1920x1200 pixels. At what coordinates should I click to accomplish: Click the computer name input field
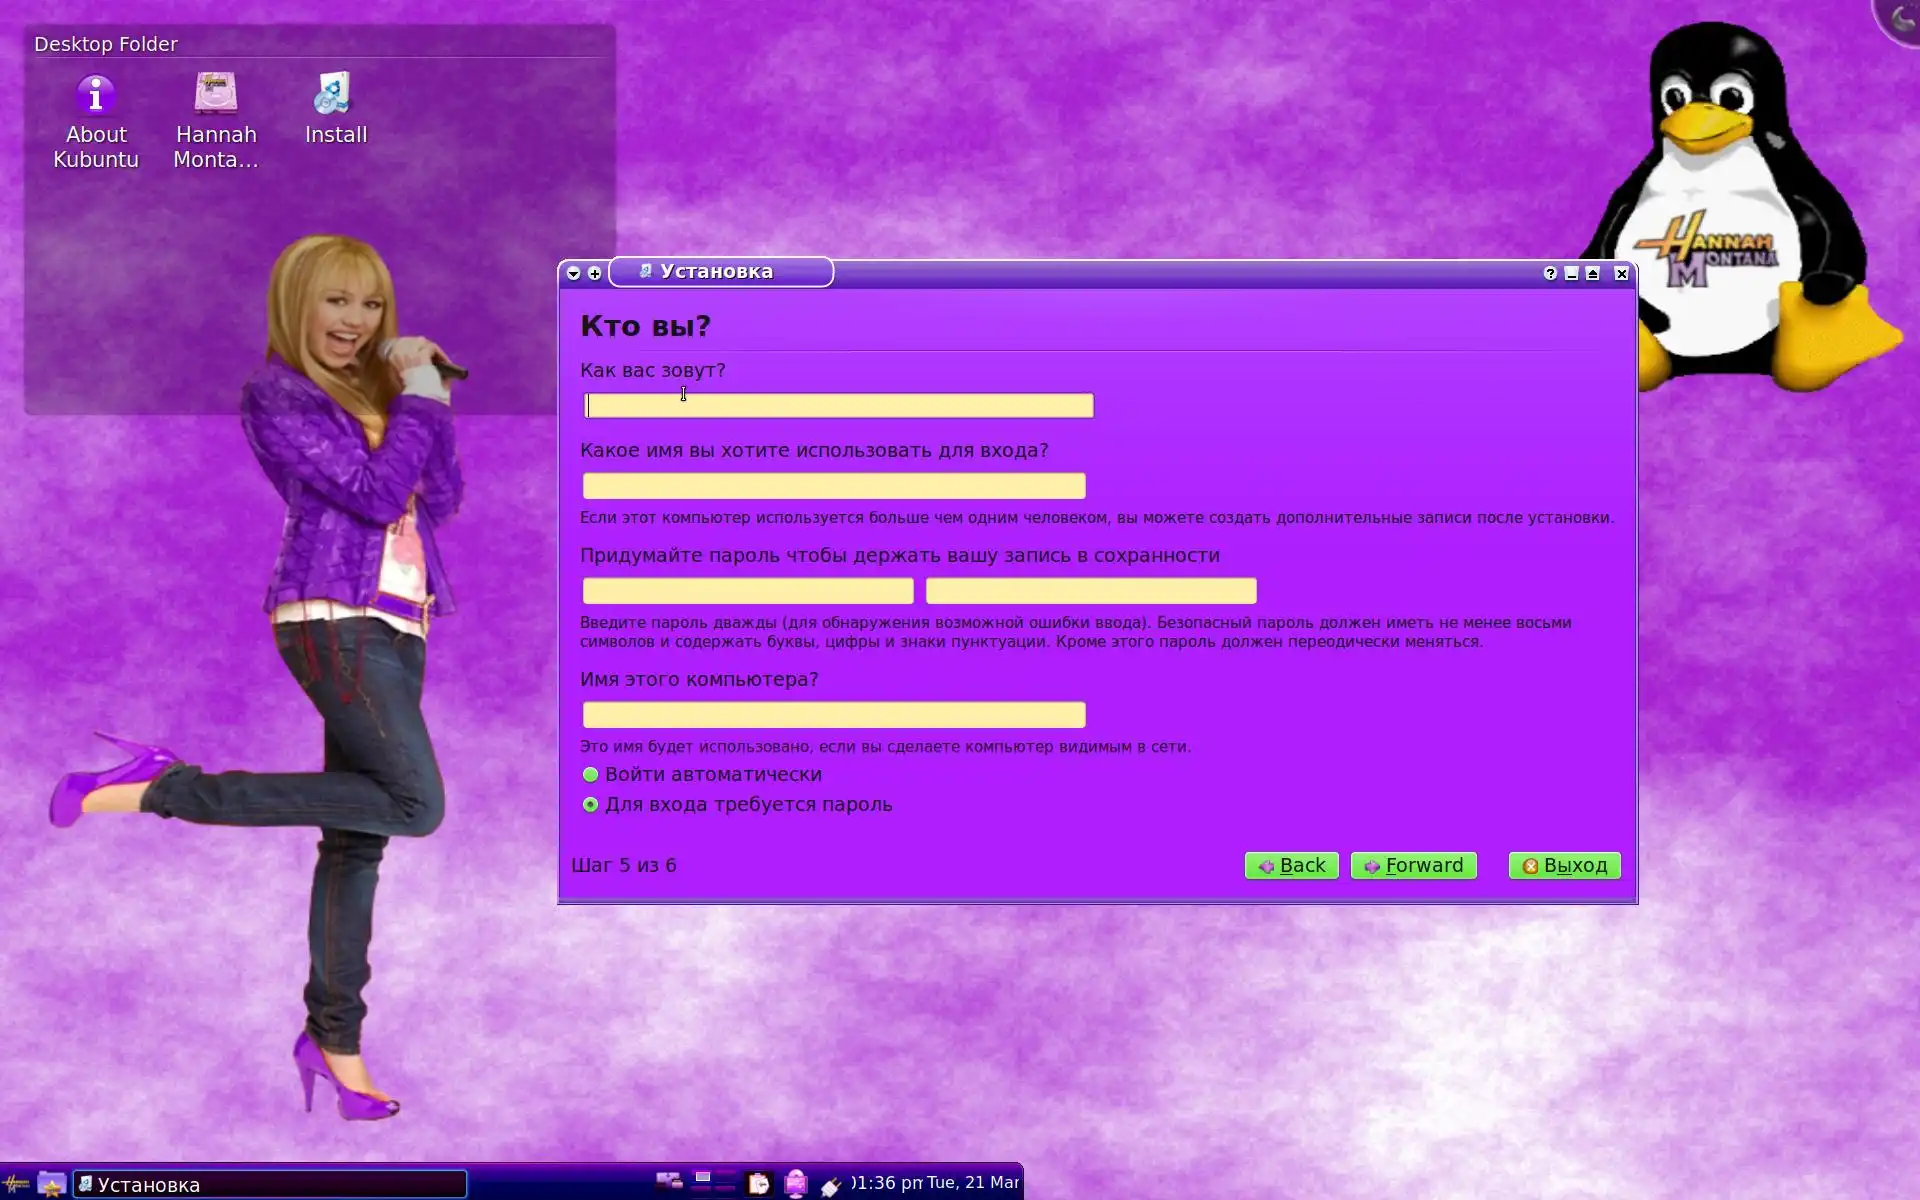[x=834, y=715]
